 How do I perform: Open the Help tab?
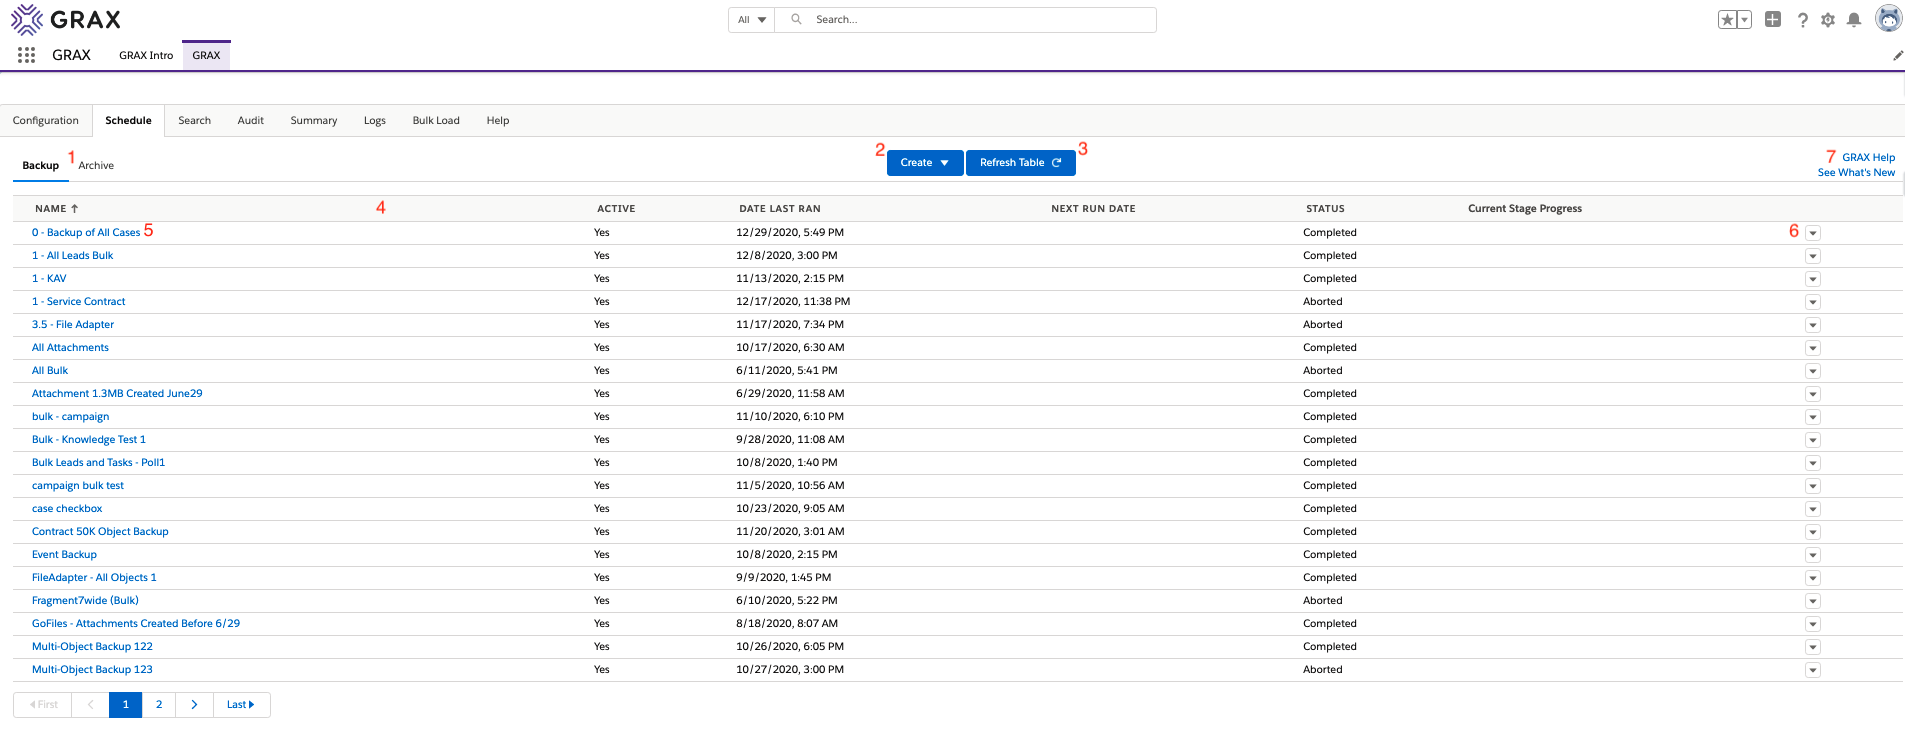click(498, 121)
